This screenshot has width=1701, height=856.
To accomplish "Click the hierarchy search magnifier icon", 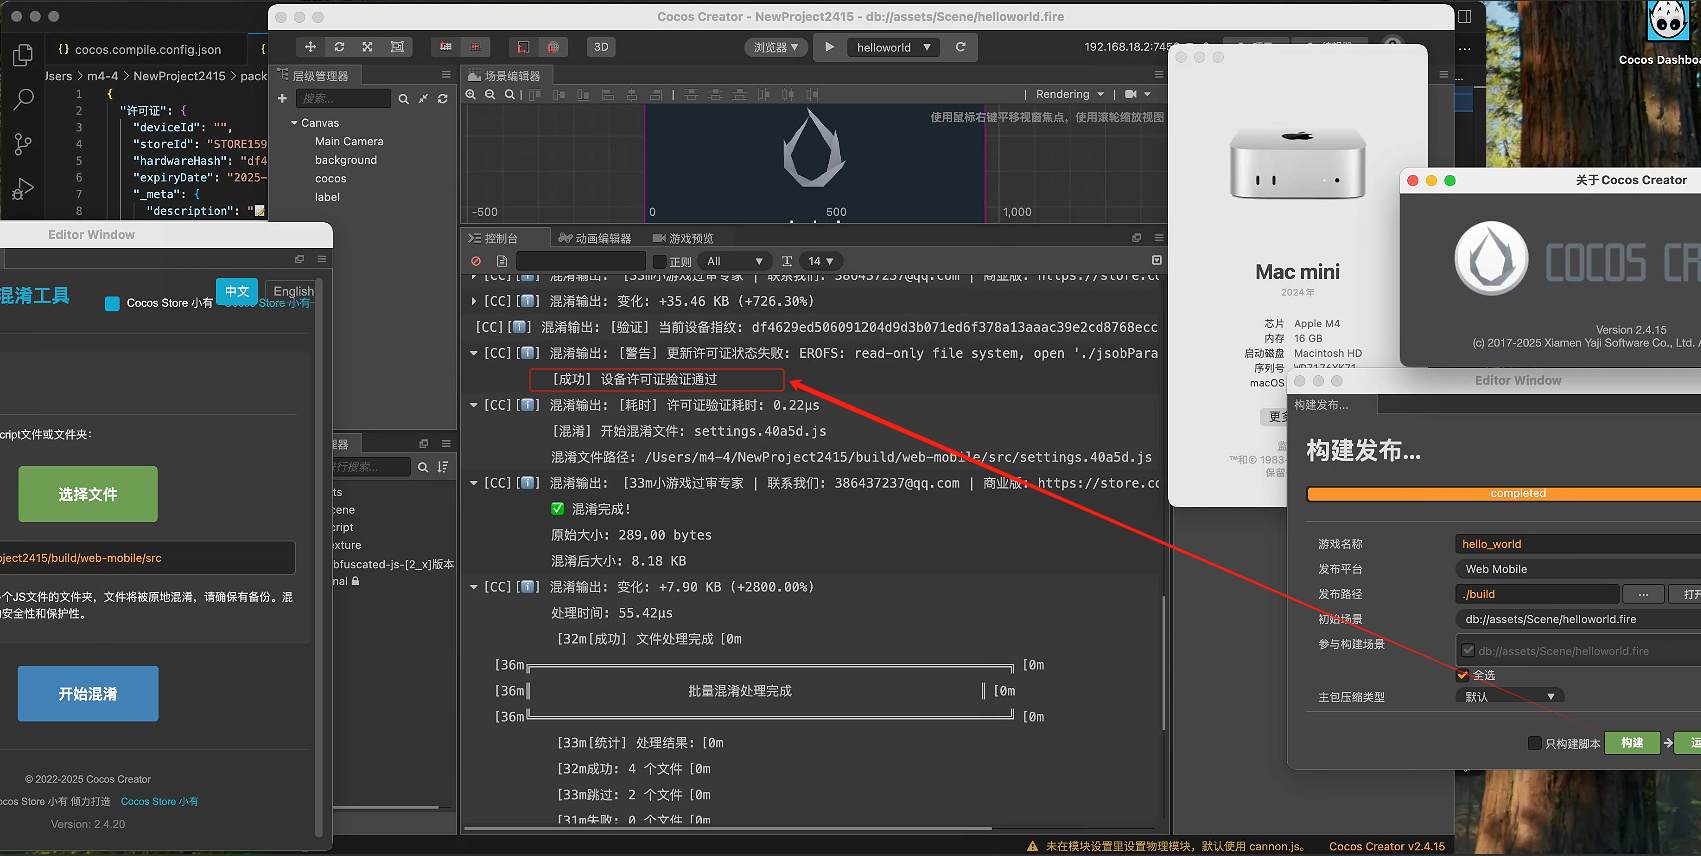I will point(403,99).
